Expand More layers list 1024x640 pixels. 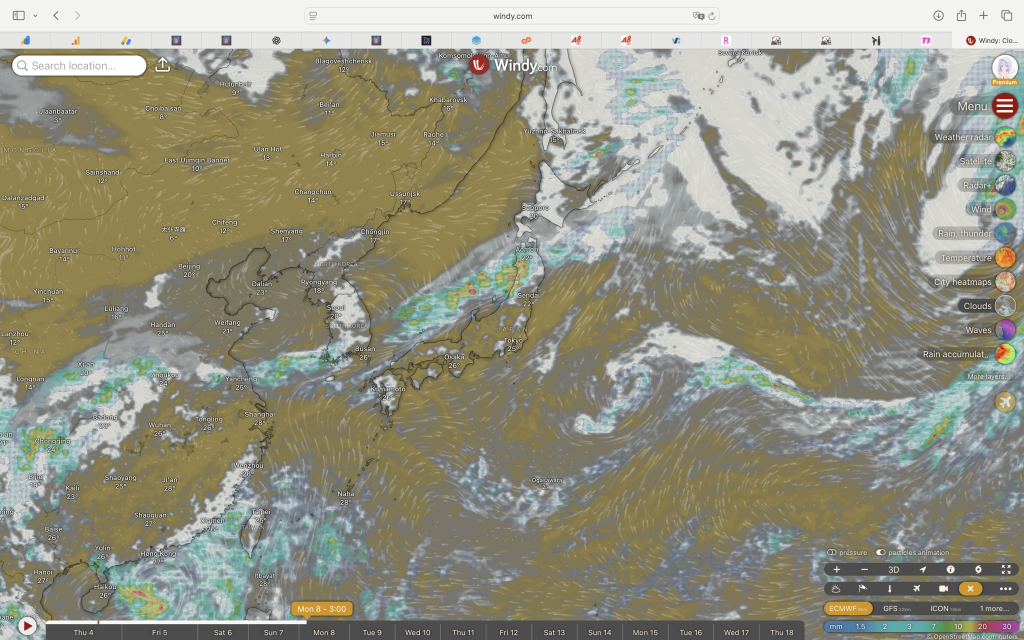pyautogui.click(x=987, y=376)
